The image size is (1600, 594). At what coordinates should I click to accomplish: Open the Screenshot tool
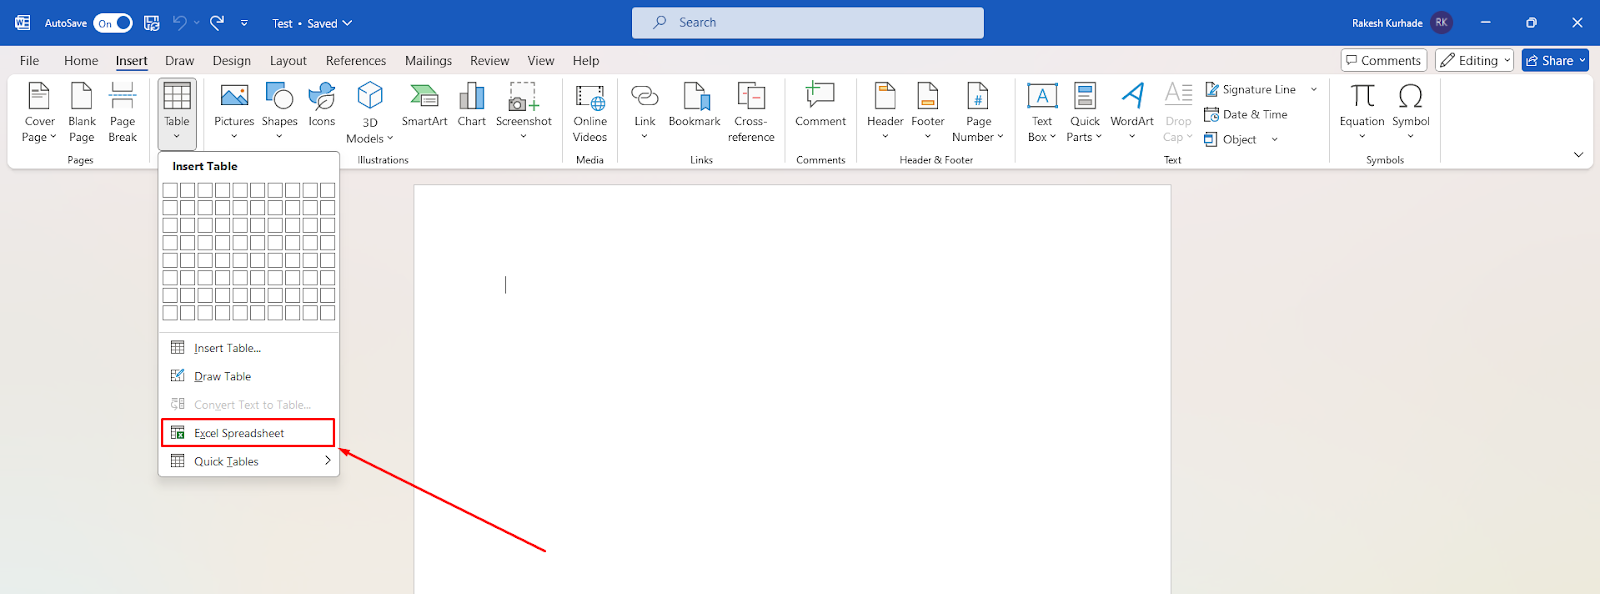click(524, 112)
